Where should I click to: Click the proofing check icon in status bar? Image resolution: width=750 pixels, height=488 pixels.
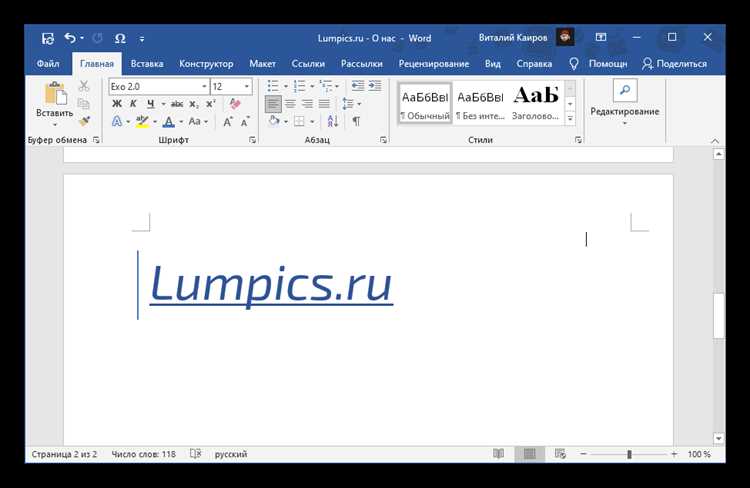[195, 454]
